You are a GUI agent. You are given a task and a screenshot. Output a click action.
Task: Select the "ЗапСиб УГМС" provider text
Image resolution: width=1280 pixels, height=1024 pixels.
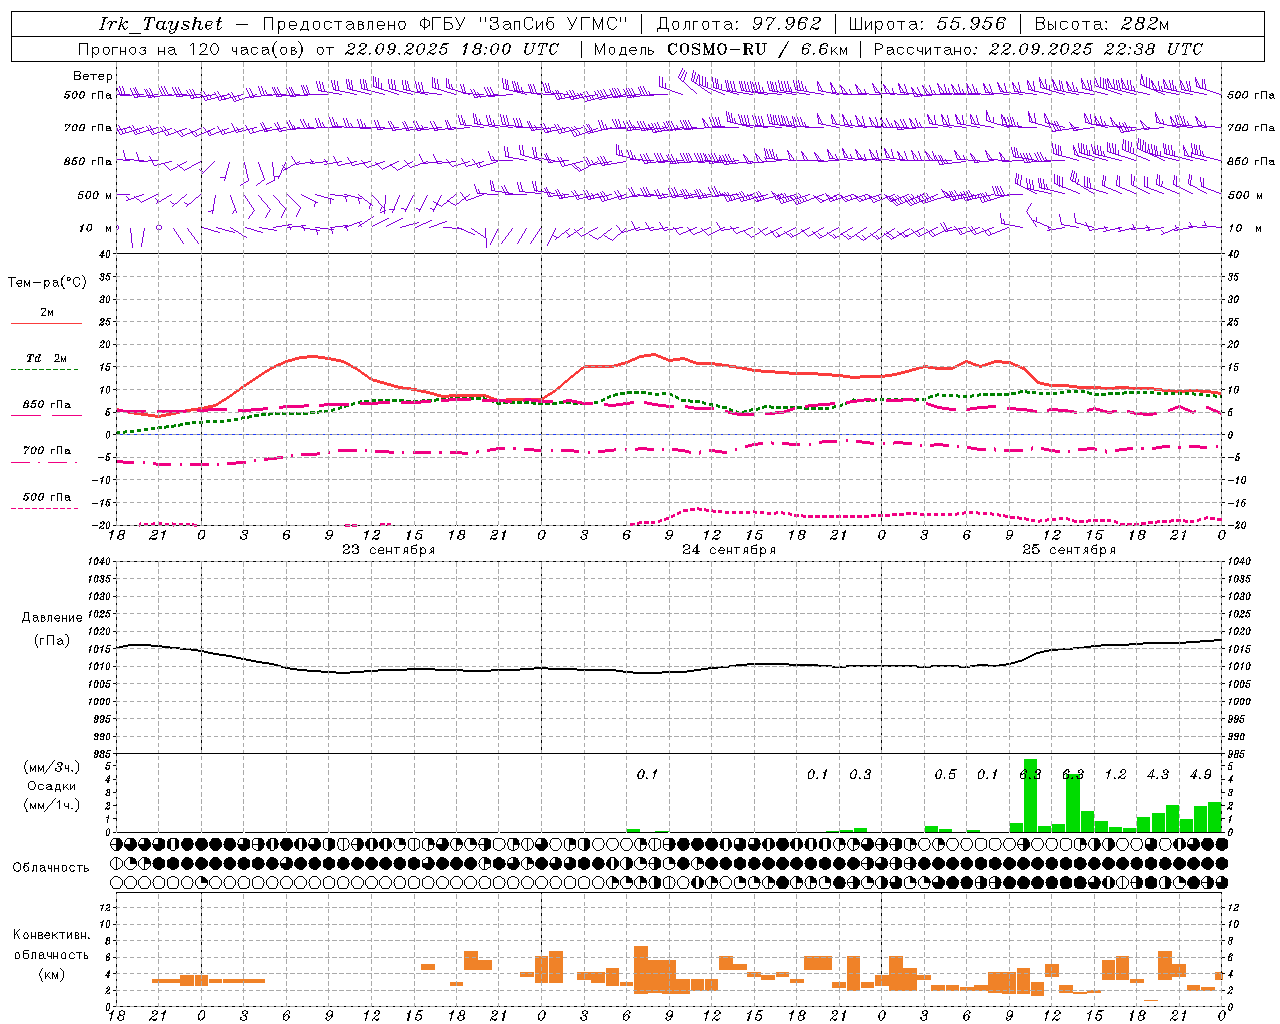(x=552, y=24)
